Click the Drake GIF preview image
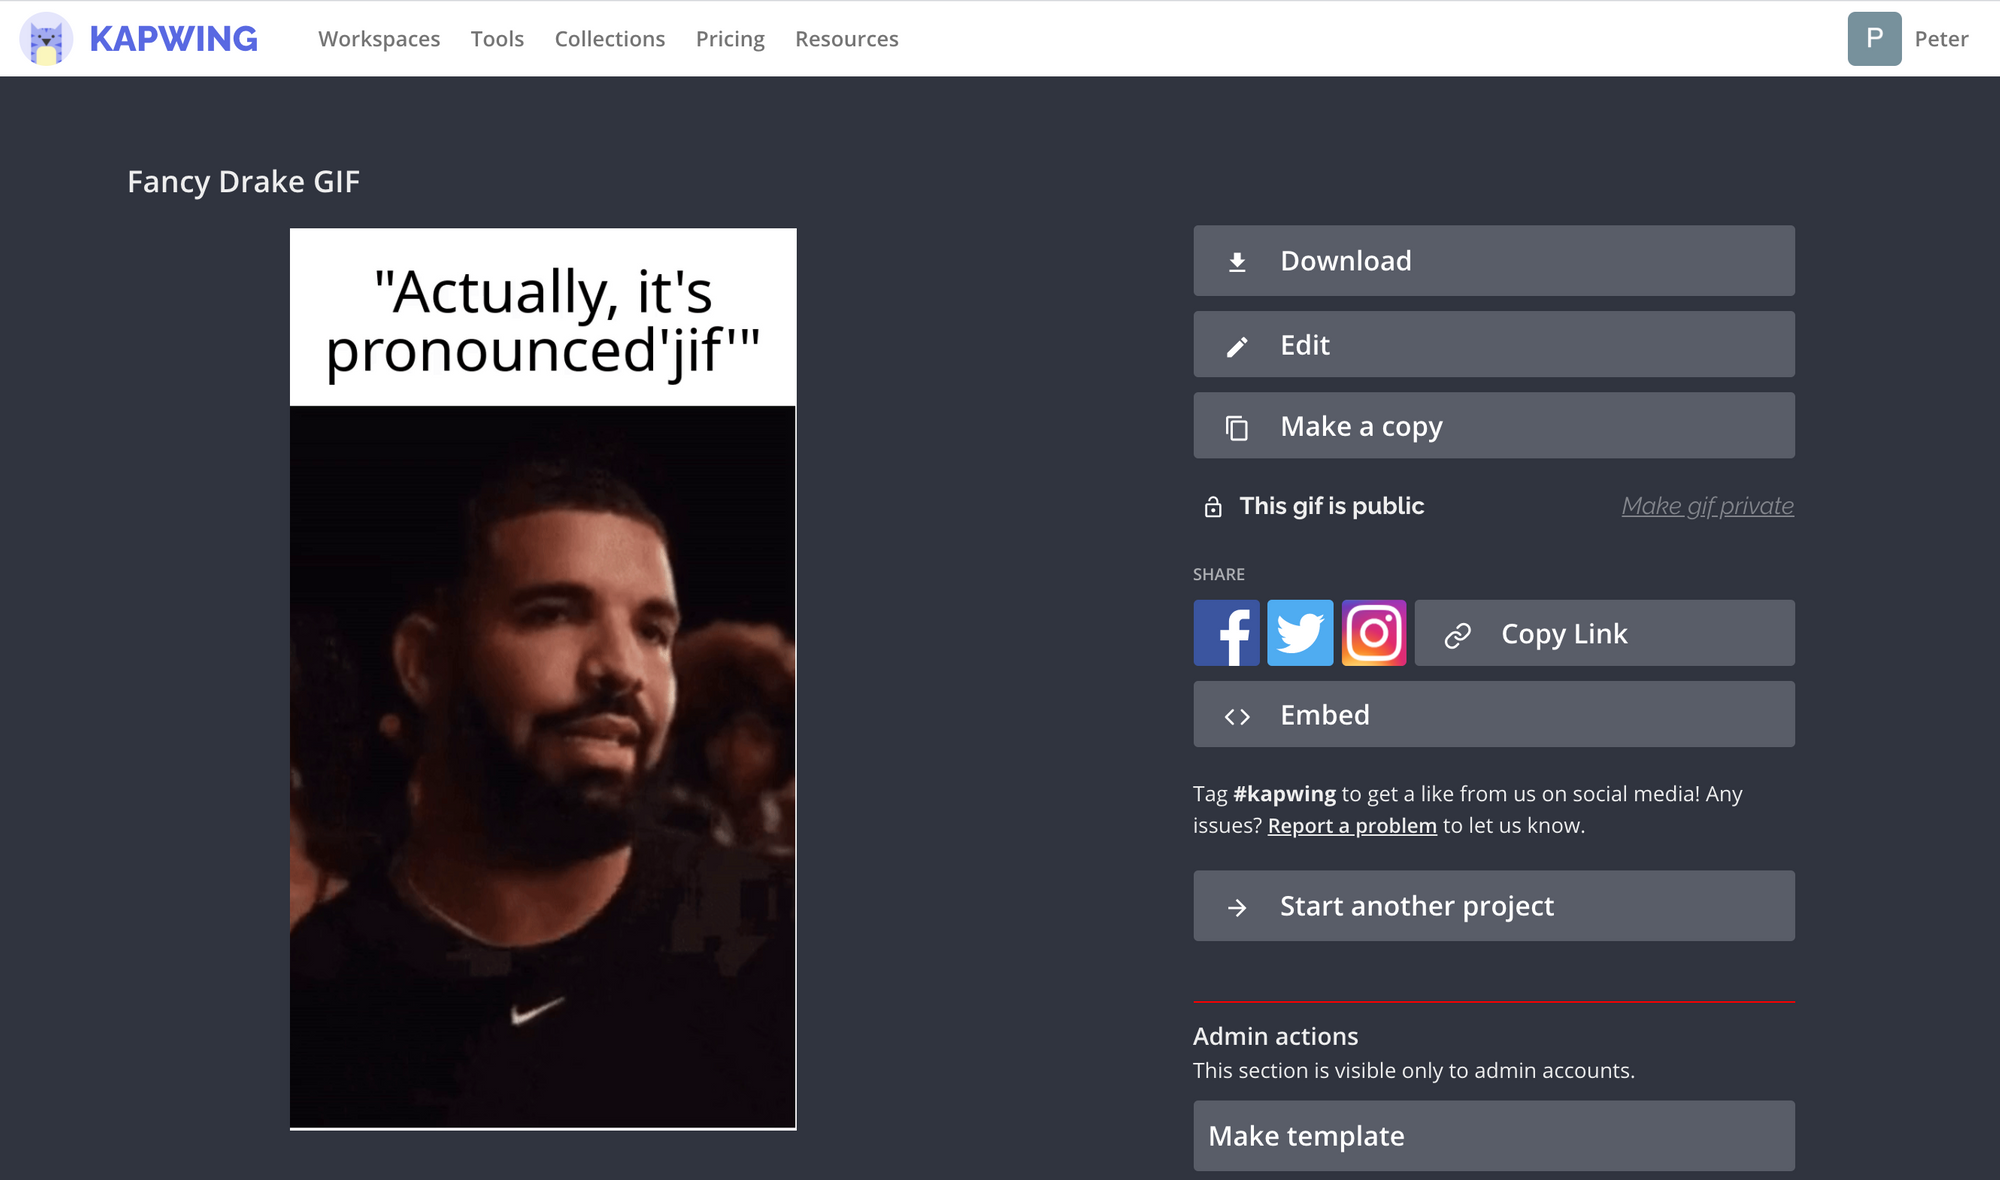 click(543, 679)
